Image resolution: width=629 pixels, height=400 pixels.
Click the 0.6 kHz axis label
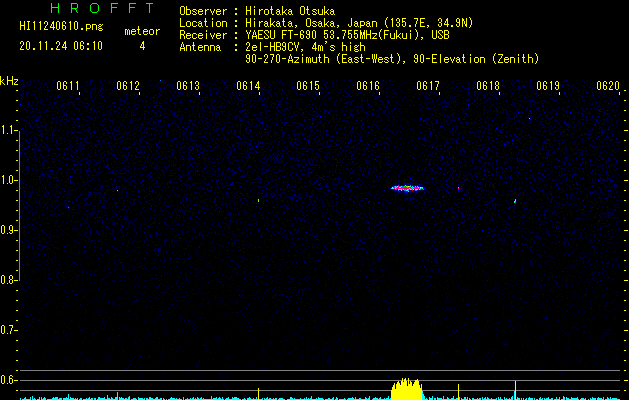(8, 380)
